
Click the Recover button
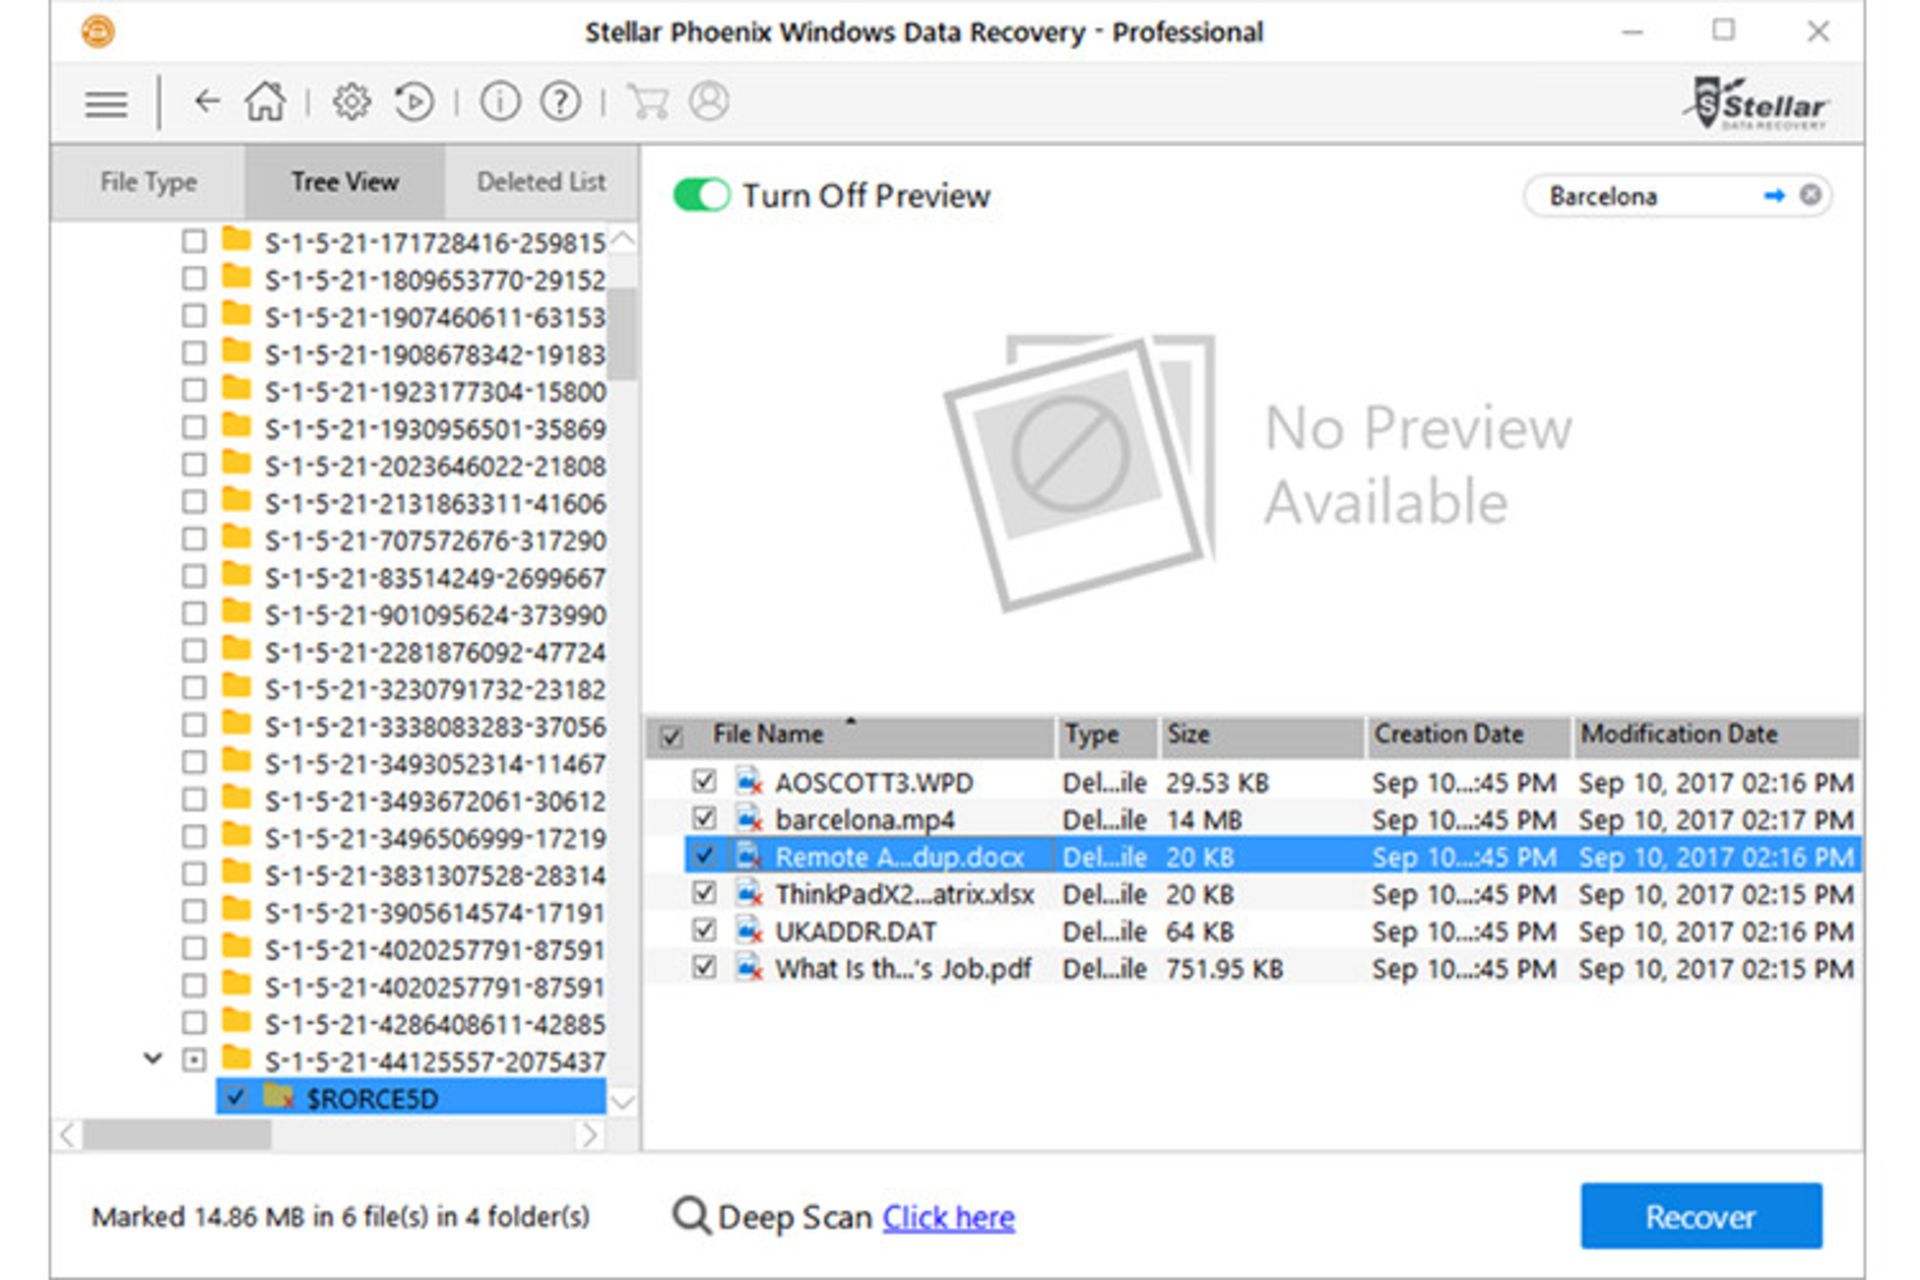click(1701, 1216)
